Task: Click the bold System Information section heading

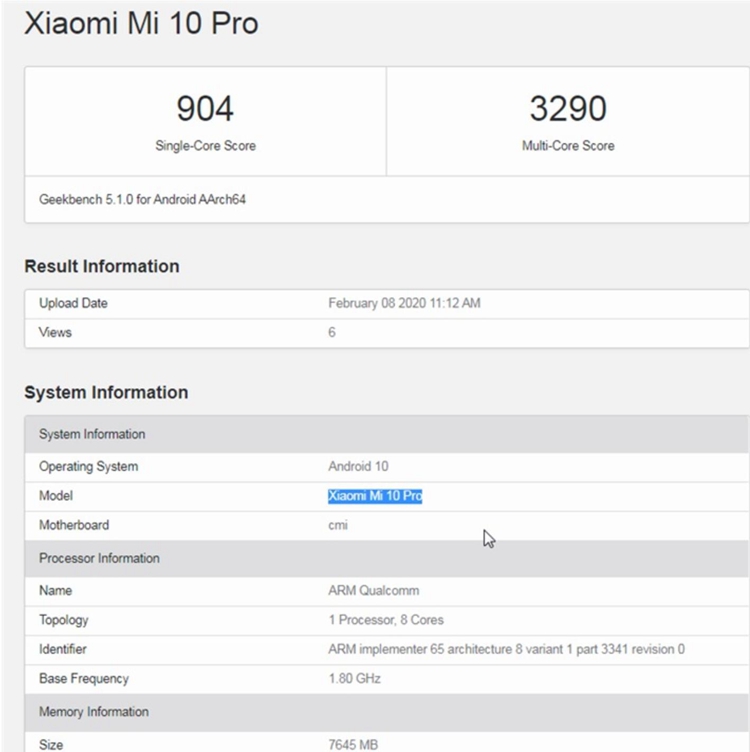Action: click(x=106, y=392)
